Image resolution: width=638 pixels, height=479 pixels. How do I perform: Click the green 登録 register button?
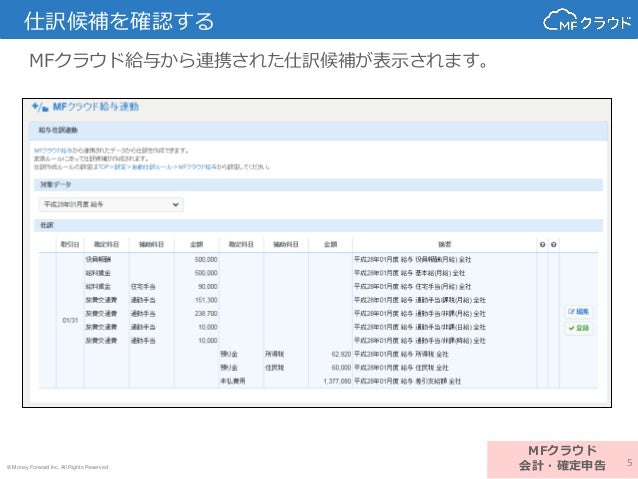[578, 328]
